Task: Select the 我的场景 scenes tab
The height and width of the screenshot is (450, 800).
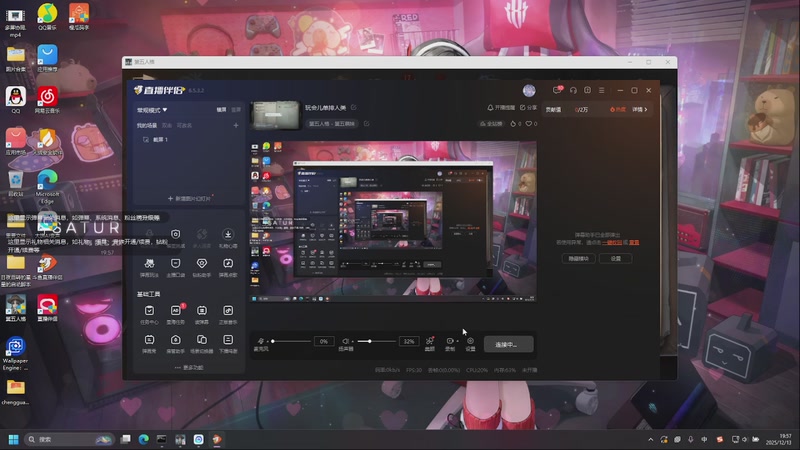Action: (x=146, y=126)
